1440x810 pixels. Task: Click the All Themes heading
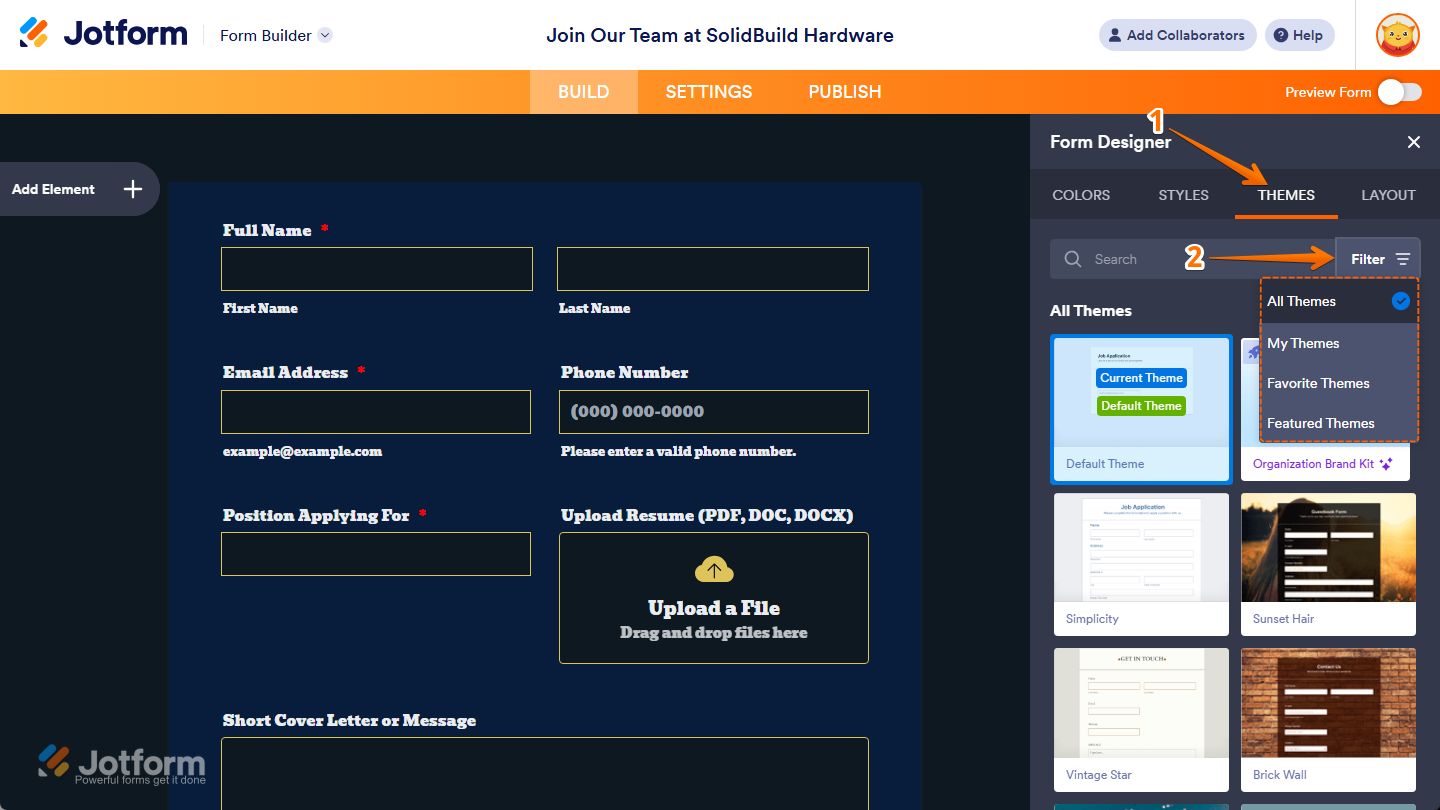pyautogui.click(x=1091, y=311)
